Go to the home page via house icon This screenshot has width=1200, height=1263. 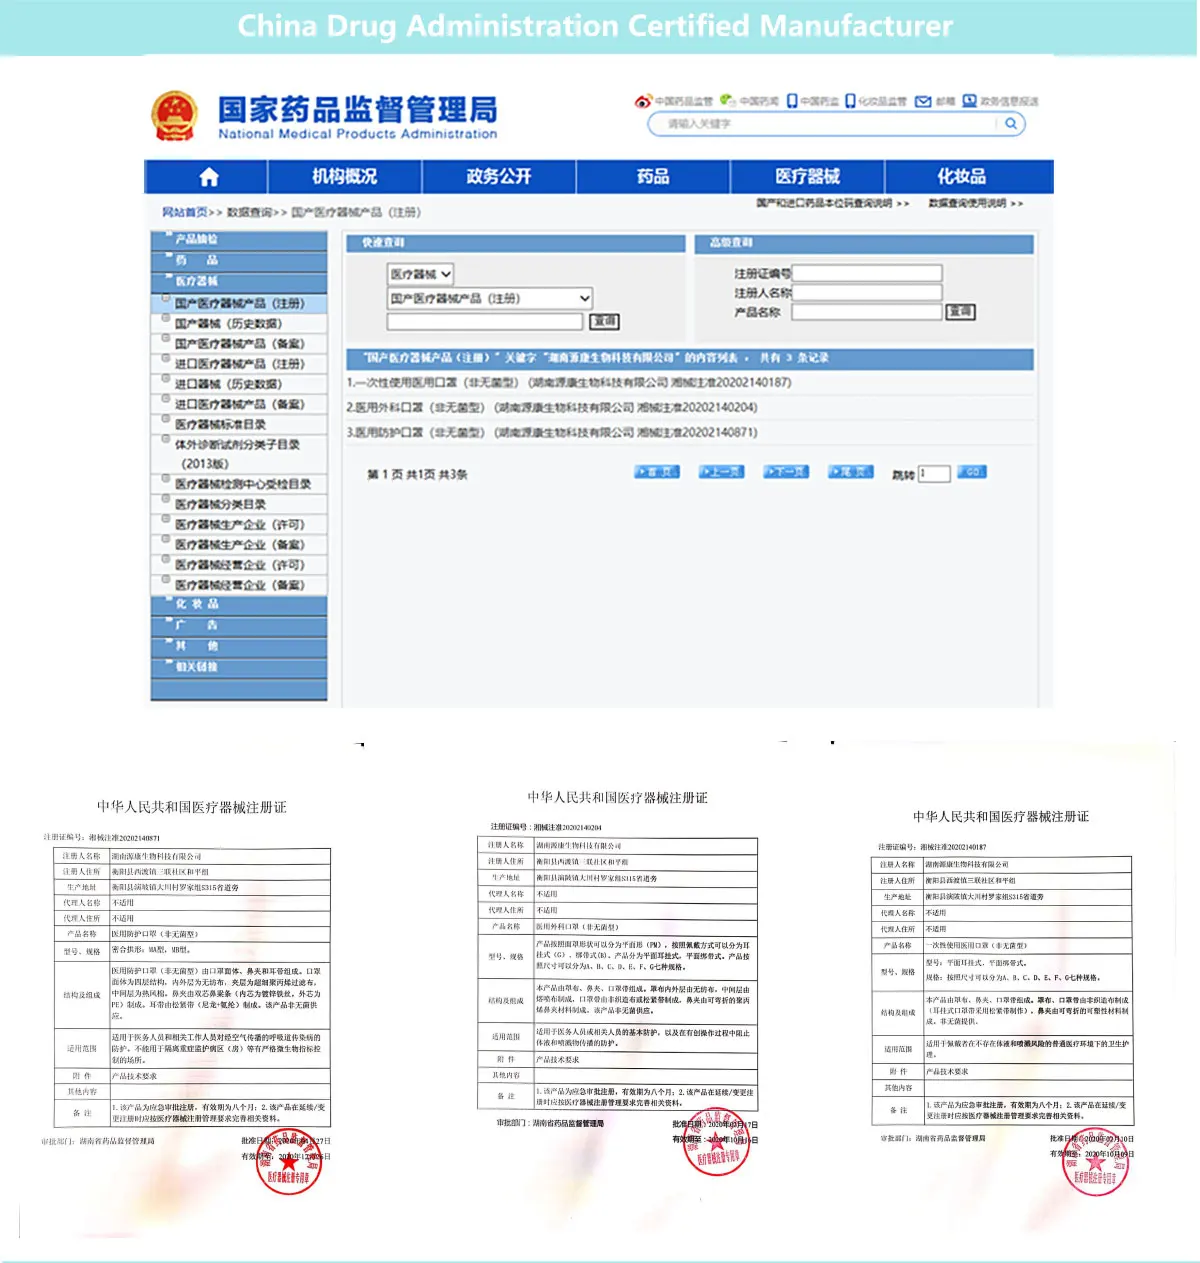209,177
